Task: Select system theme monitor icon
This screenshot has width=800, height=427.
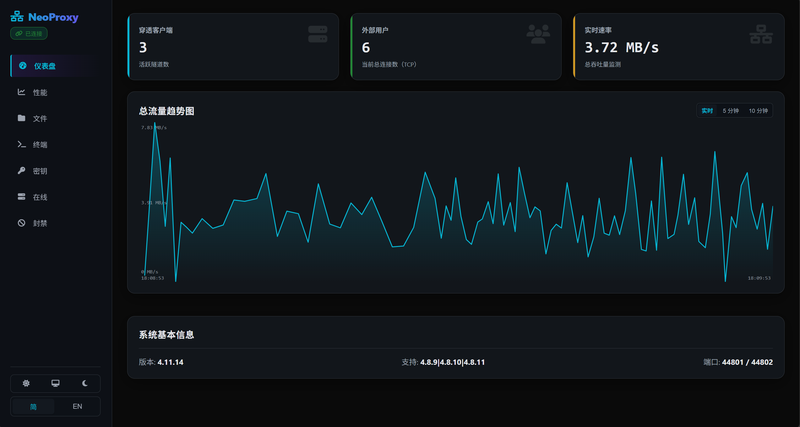Action: [x=56, y=383]
